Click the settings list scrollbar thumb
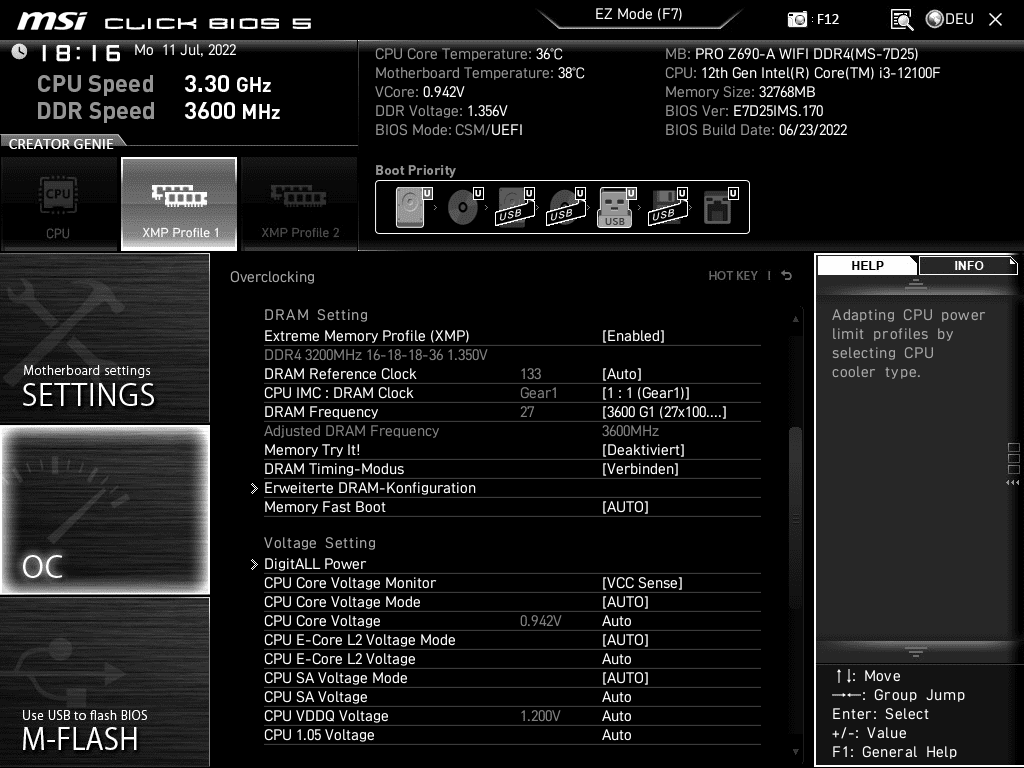The height and width of the screenshot is (768, 1024). 795,516
